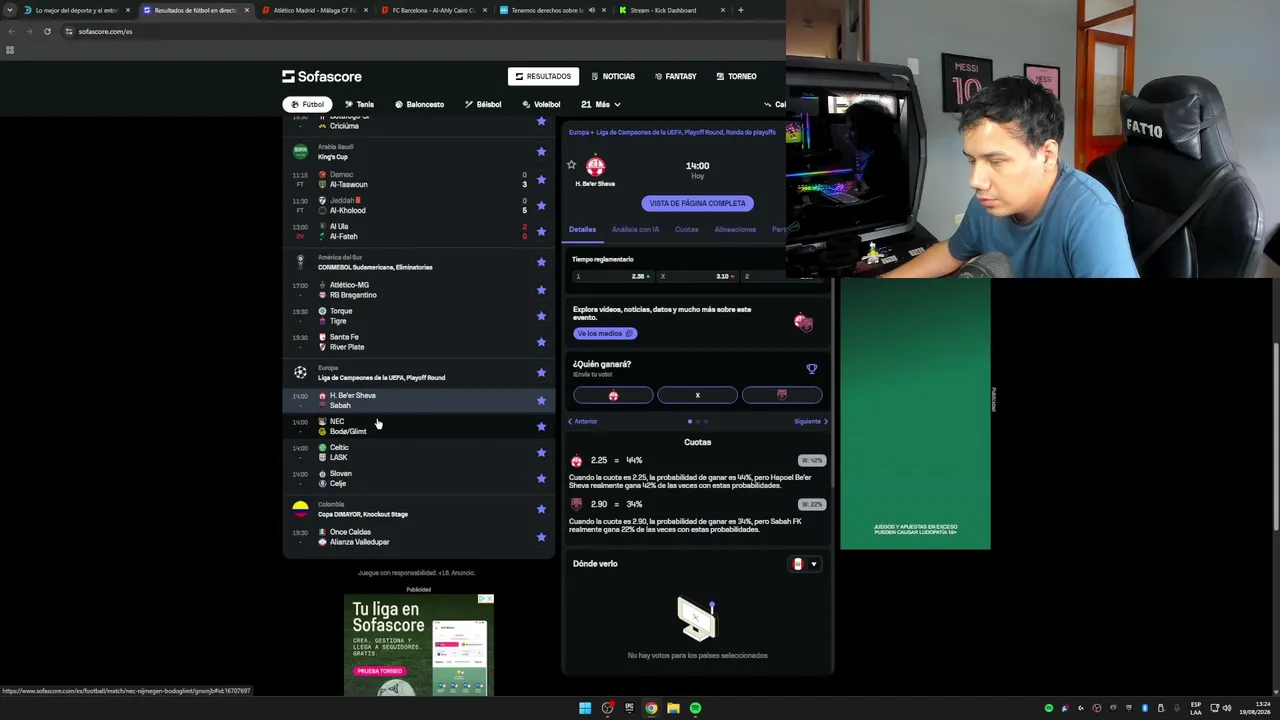Vote for H. Be'er Sheva to win
The height and width of the screenshot is (720, 1280).
click(x=613, y=395)
